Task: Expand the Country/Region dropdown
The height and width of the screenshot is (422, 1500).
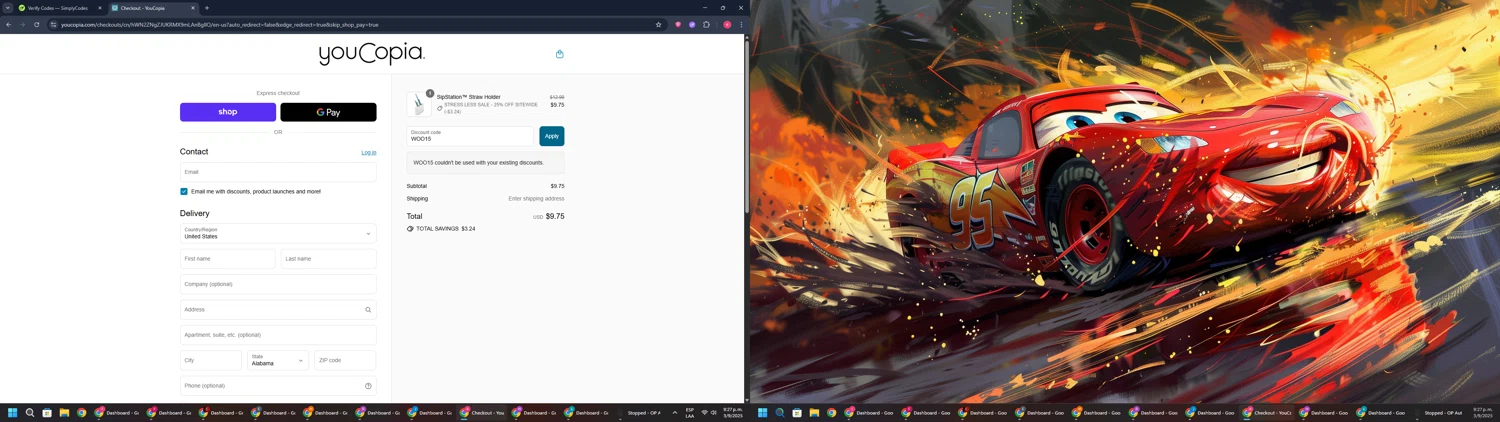Action: click(x=278, y=233)
